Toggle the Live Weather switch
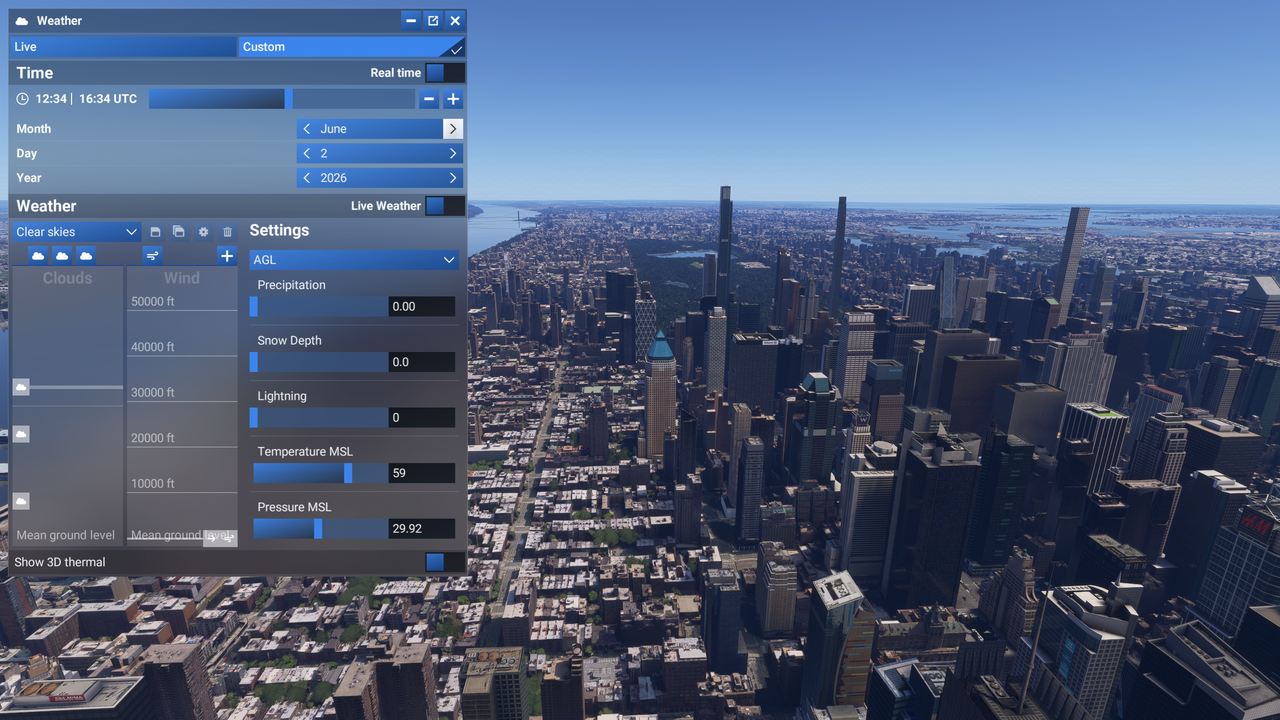The height and width of the screenshot is (720, 1280). point(444,206)
